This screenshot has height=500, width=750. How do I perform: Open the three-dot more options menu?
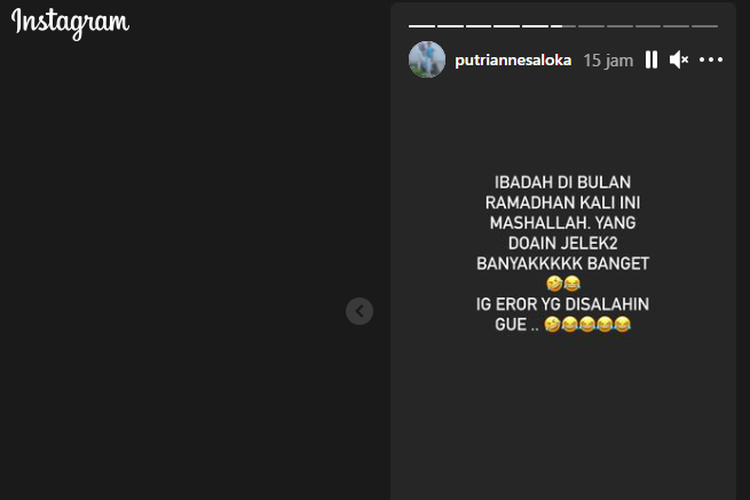pyautogui.click(x=711, y=60)
